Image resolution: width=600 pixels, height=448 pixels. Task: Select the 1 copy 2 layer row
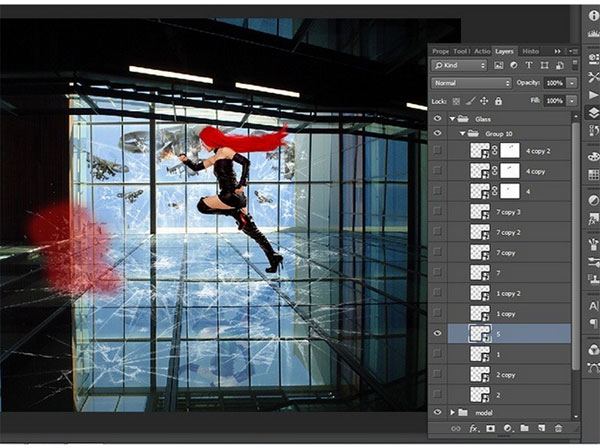click(x=509, y=293)
